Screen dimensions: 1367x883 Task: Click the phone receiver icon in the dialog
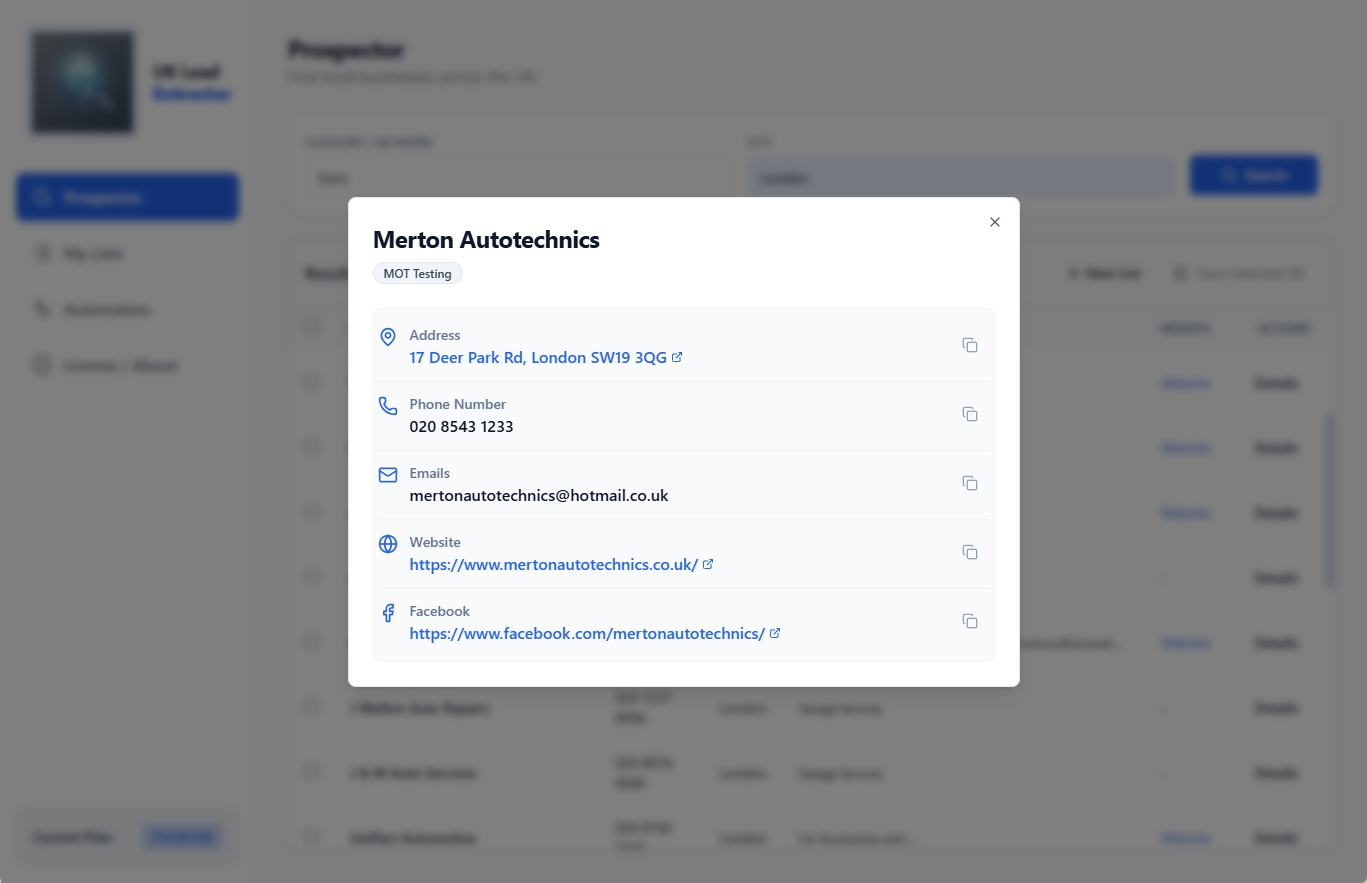tap(388, 406)
